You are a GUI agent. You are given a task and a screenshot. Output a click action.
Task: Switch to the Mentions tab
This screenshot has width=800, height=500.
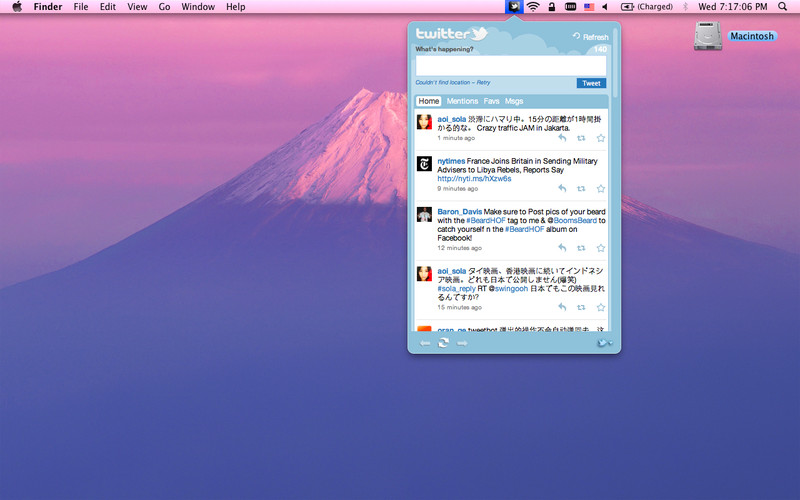[x=462, y=101]
